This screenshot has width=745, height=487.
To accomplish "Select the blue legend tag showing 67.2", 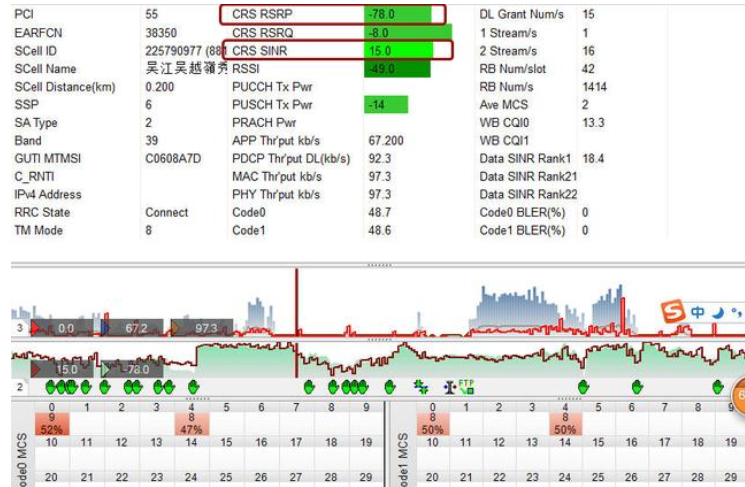I will pos(132,328).
